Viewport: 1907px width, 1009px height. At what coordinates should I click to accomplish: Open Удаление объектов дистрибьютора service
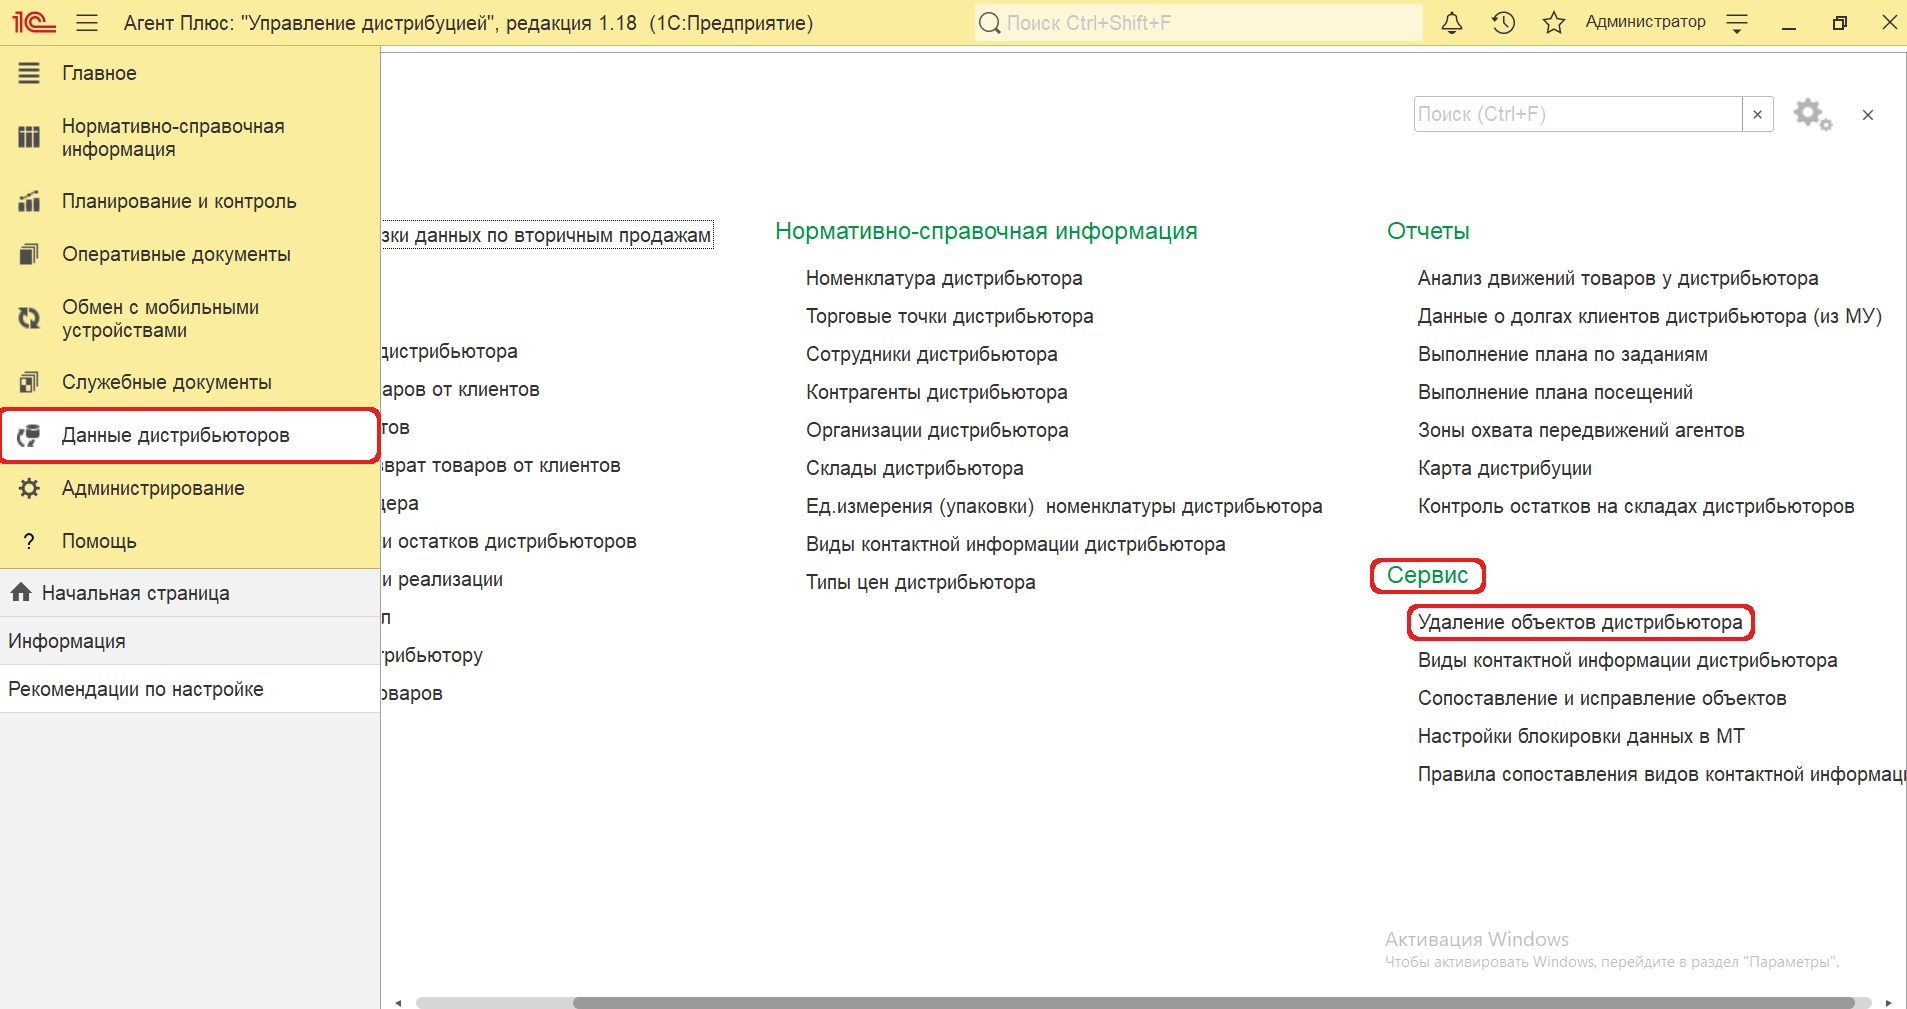(1580, 622)
